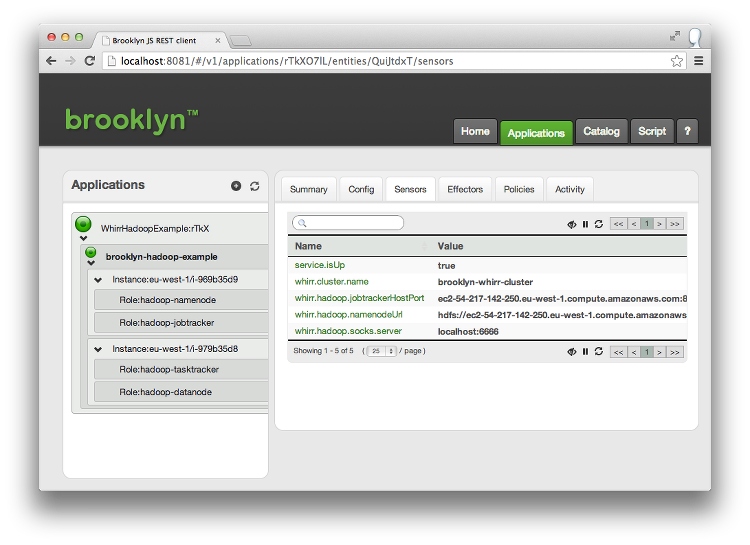
Task: Toggle empty sensors visibility with top eye icon
Action: pyautogui.click(x=572, y=224)
